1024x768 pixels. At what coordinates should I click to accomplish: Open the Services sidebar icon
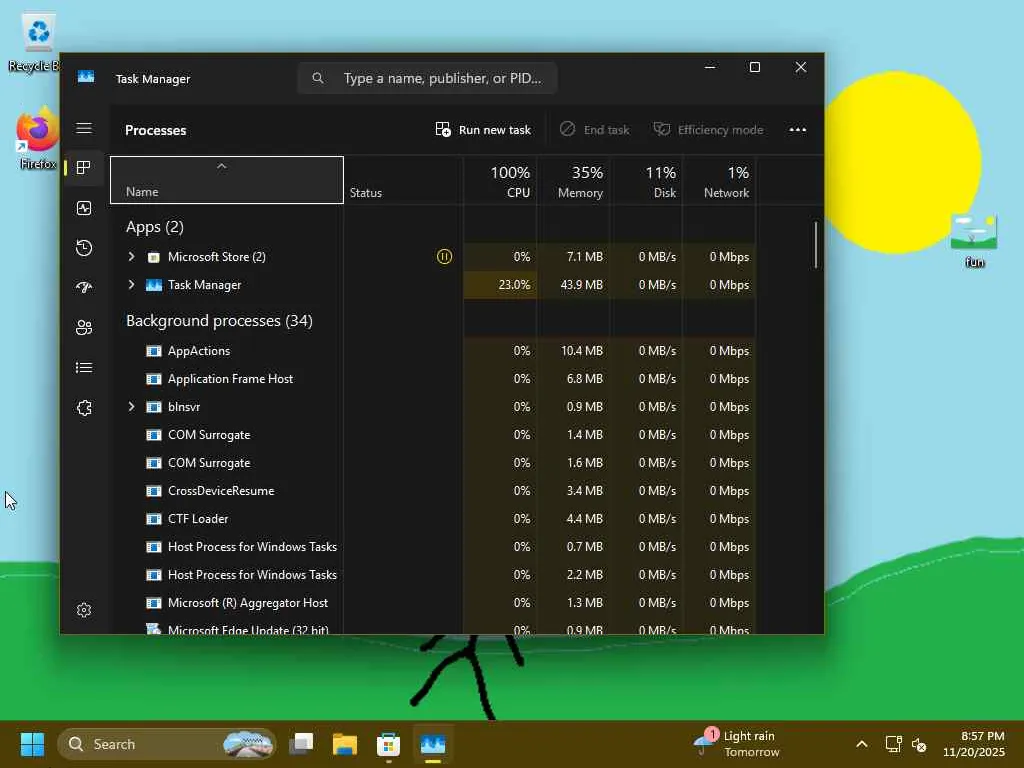[x=84, y=408]
